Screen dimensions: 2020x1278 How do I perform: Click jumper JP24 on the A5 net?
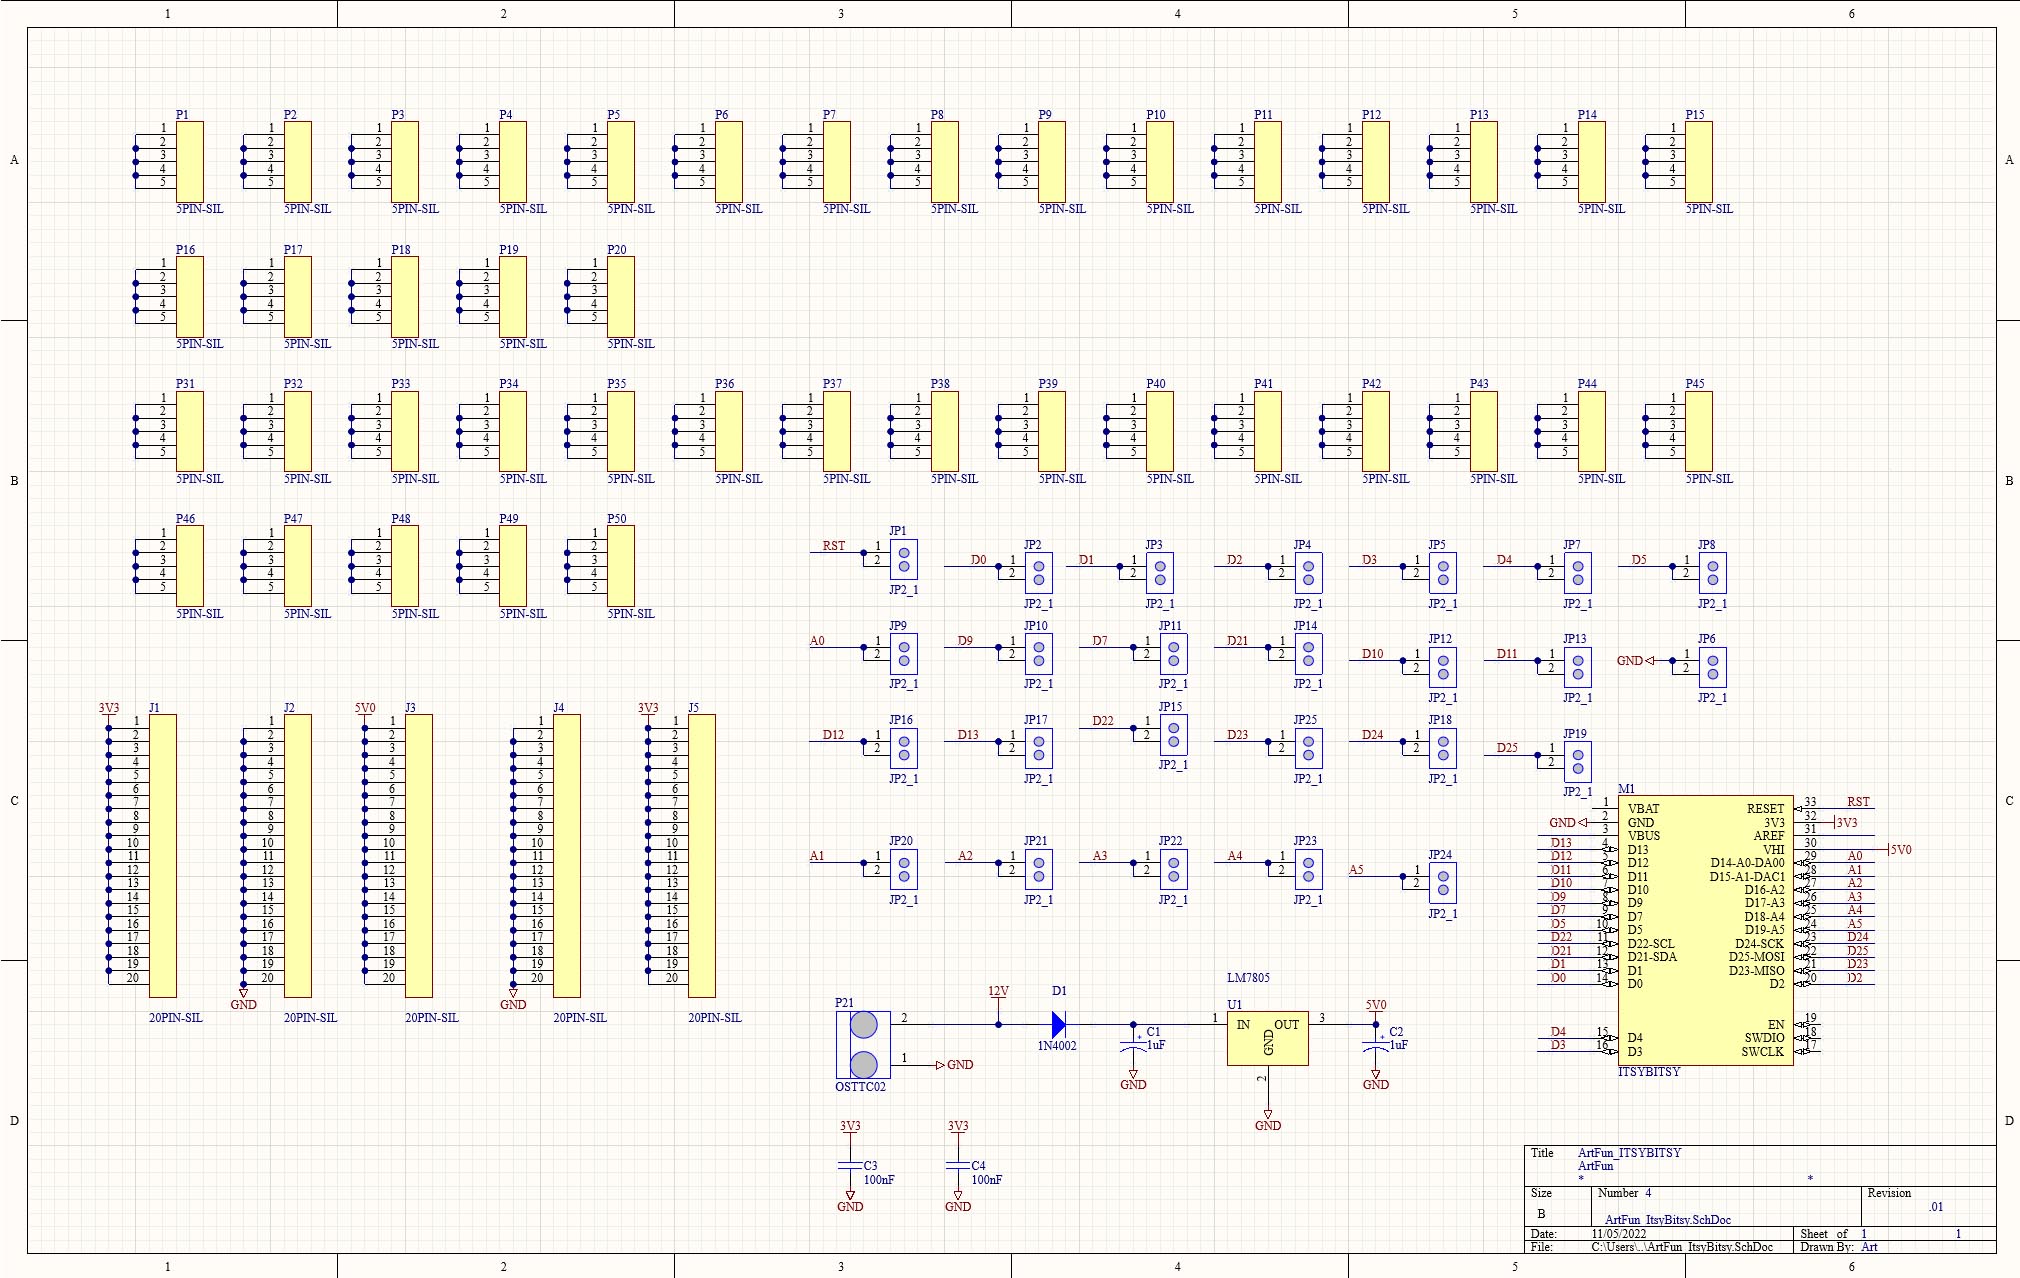click(1442, 883)
